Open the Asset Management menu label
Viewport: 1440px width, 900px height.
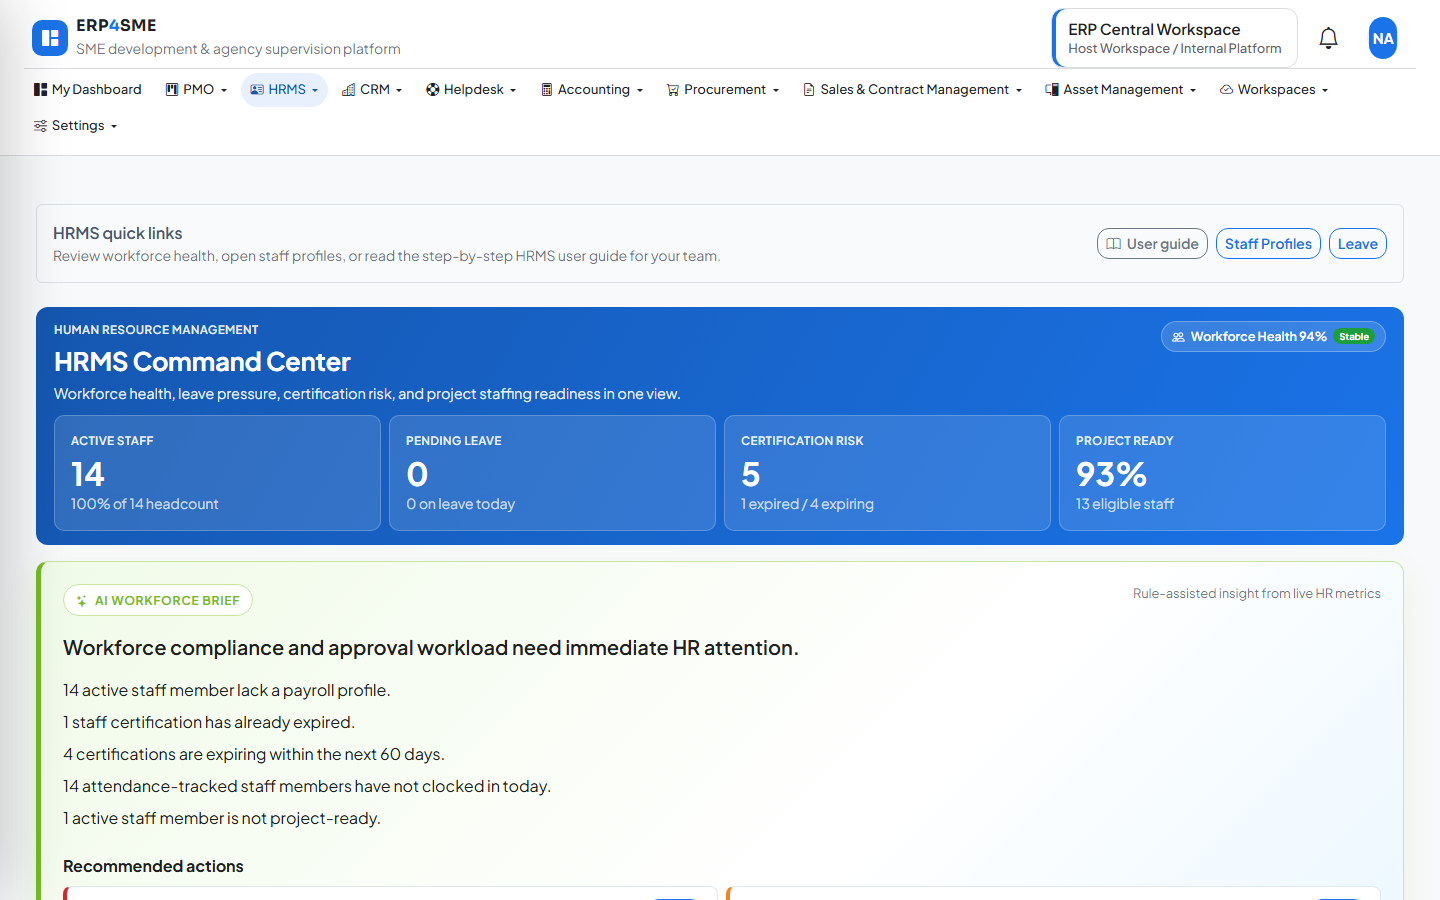[x=1123, y=89]
